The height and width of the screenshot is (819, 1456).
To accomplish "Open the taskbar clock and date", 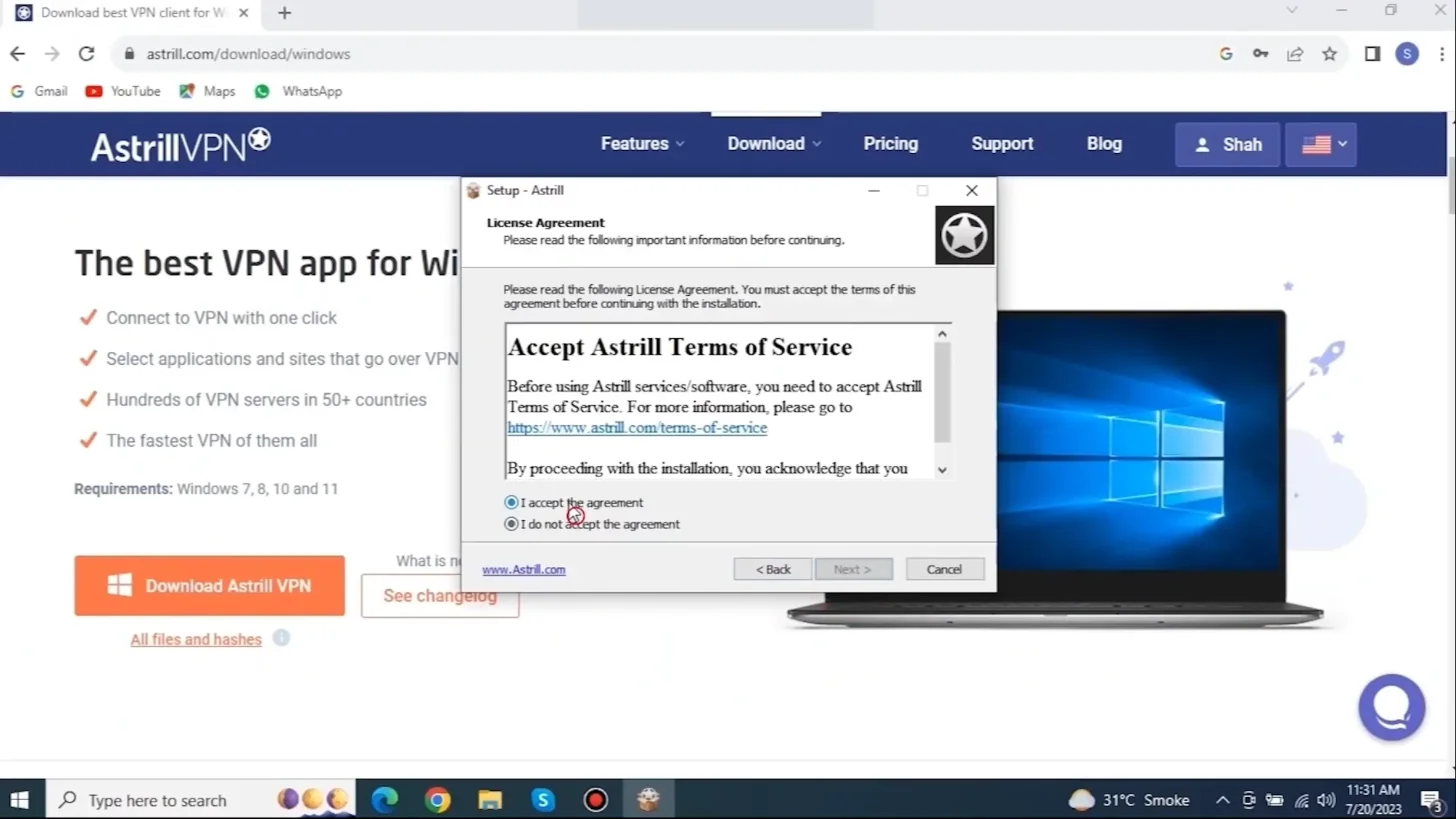I will coord(1373,799).
